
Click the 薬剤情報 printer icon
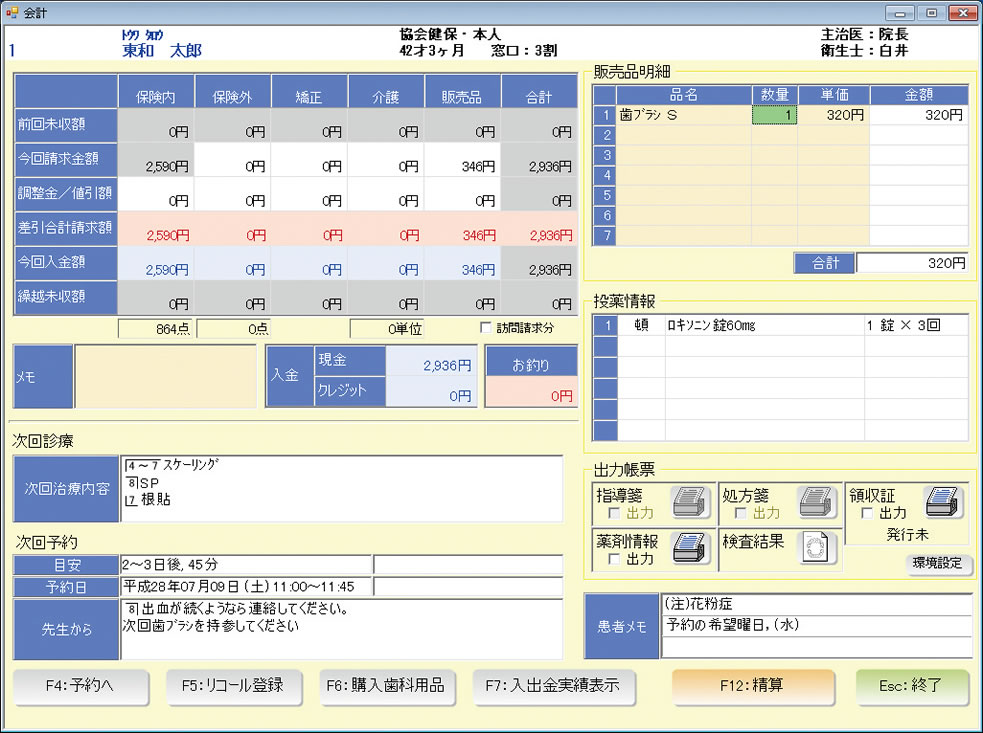(690, 549)
